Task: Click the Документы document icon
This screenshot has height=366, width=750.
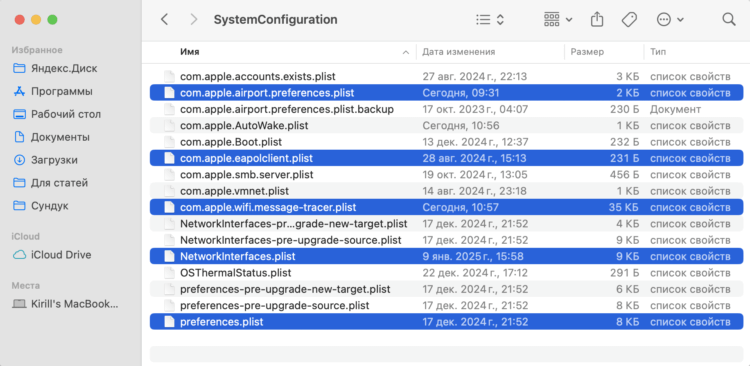Action: (19, 137)
